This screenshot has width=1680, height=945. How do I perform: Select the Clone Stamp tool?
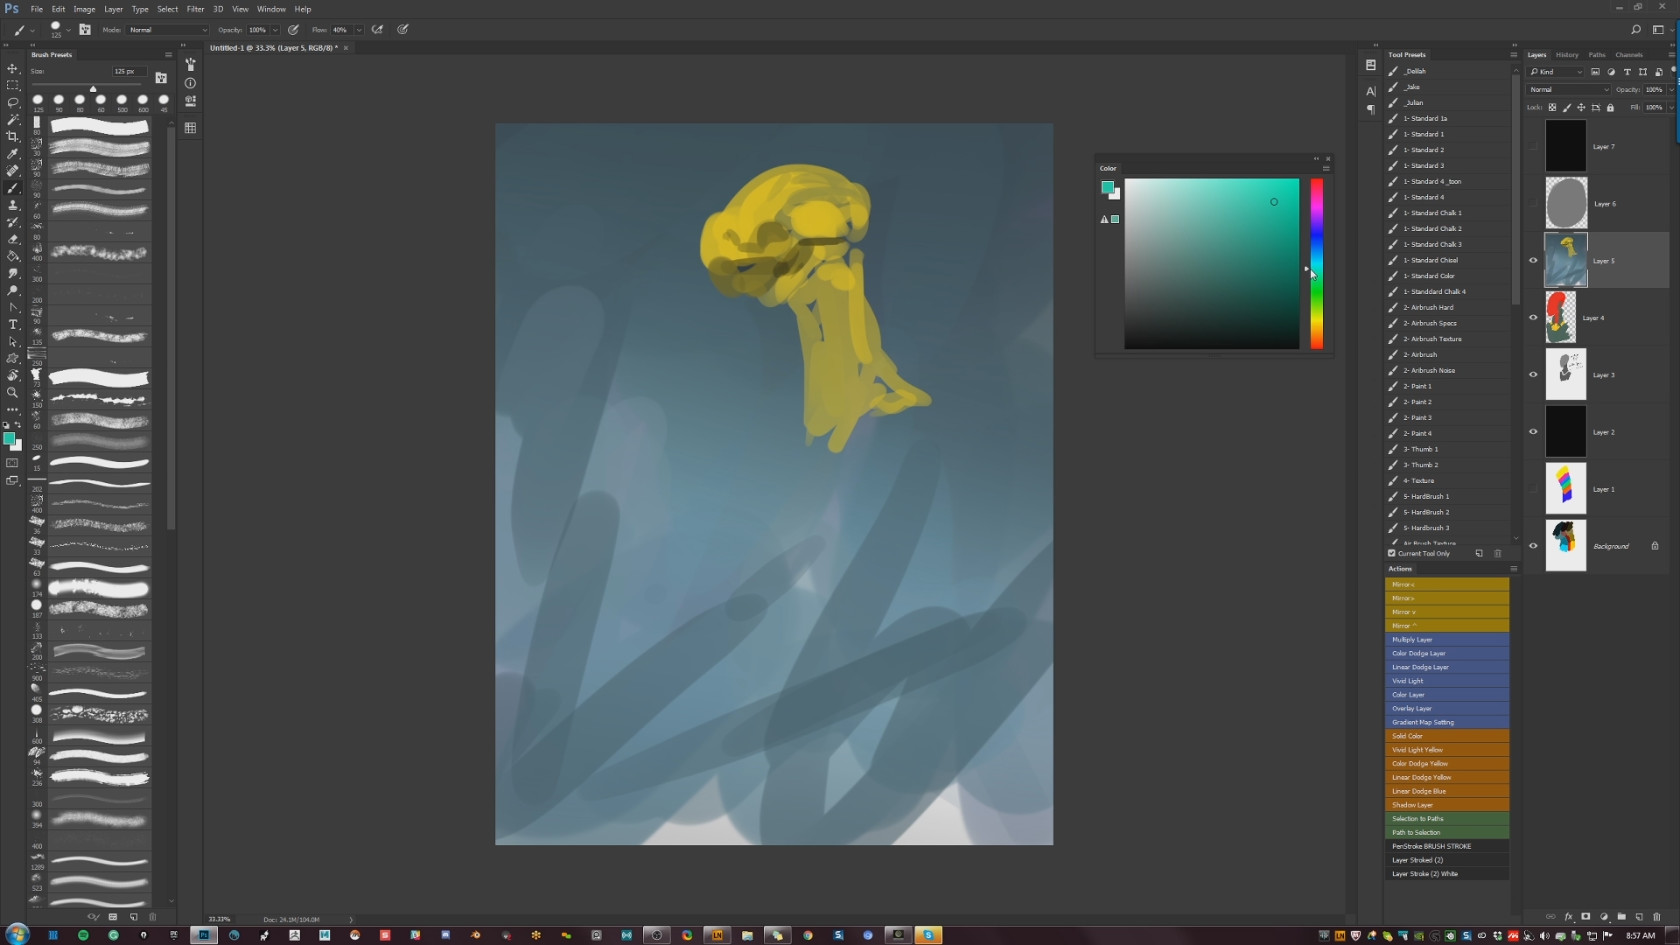click(13, 205)
